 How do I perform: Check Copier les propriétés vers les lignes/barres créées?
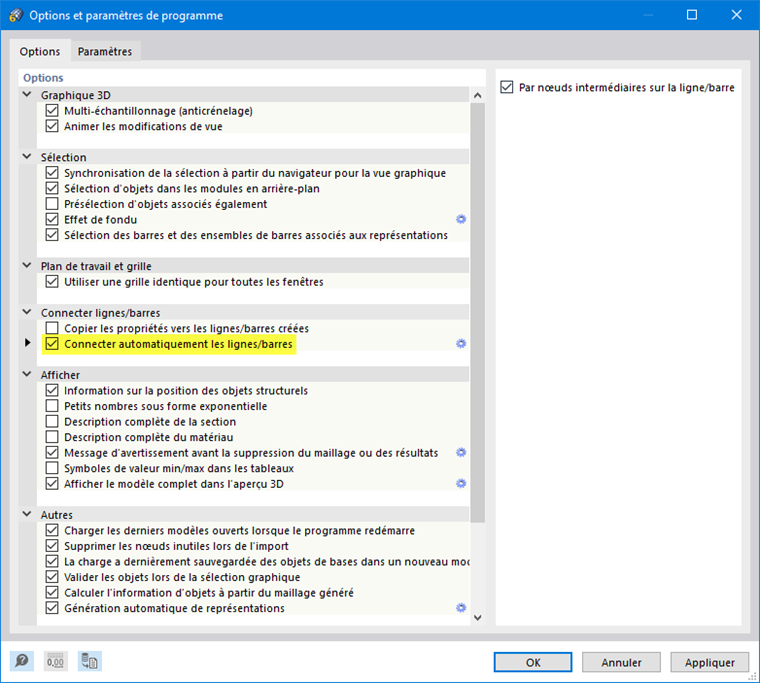click(52, 328)
